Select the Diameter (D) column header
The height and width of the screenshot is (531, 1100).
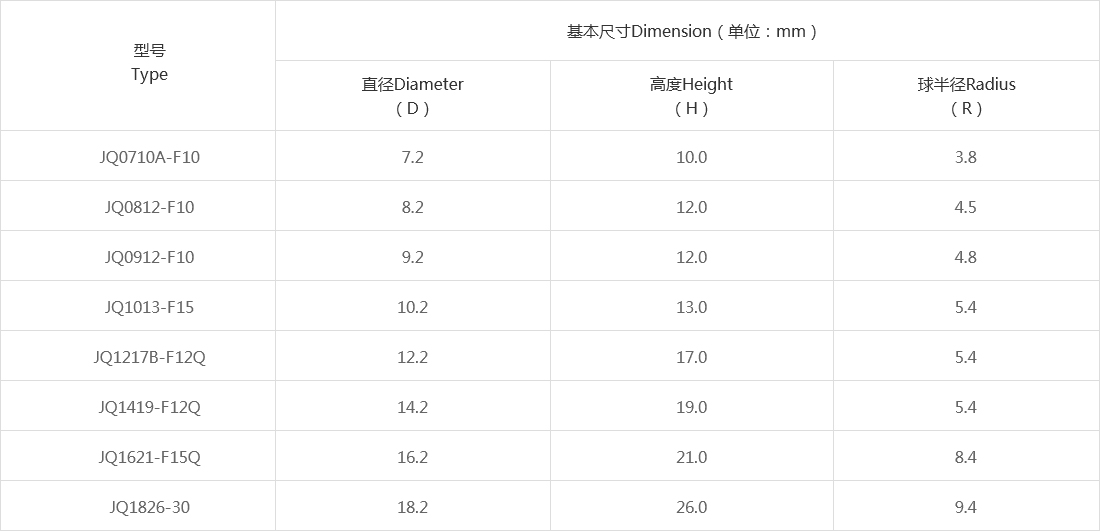coord(412,96)
